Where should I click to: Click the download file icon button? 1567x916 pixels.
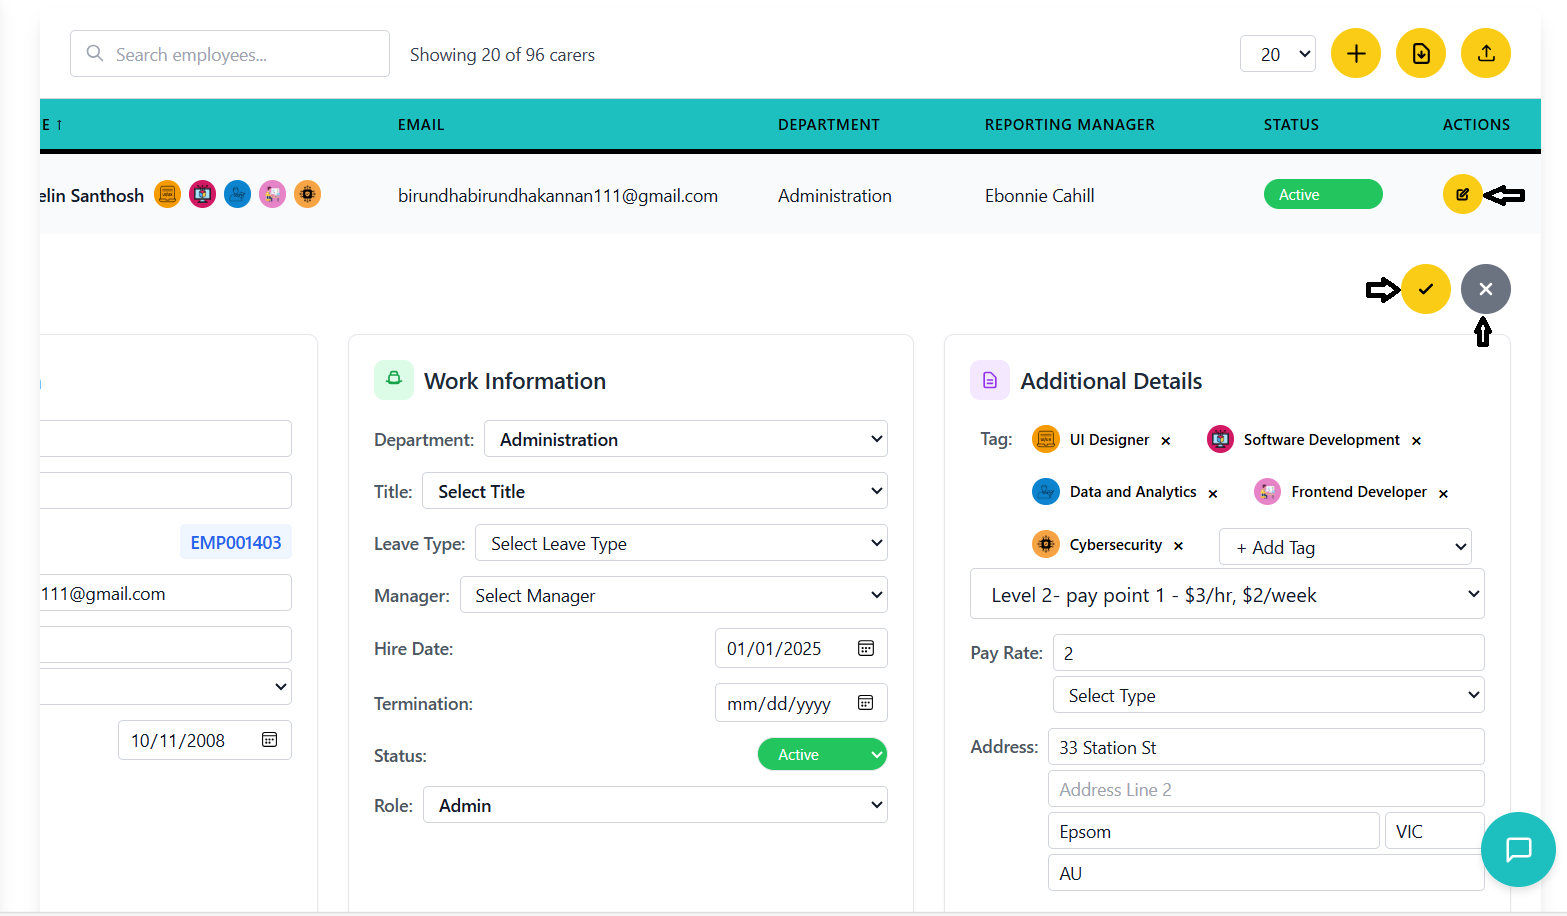tap(1420, 54)
